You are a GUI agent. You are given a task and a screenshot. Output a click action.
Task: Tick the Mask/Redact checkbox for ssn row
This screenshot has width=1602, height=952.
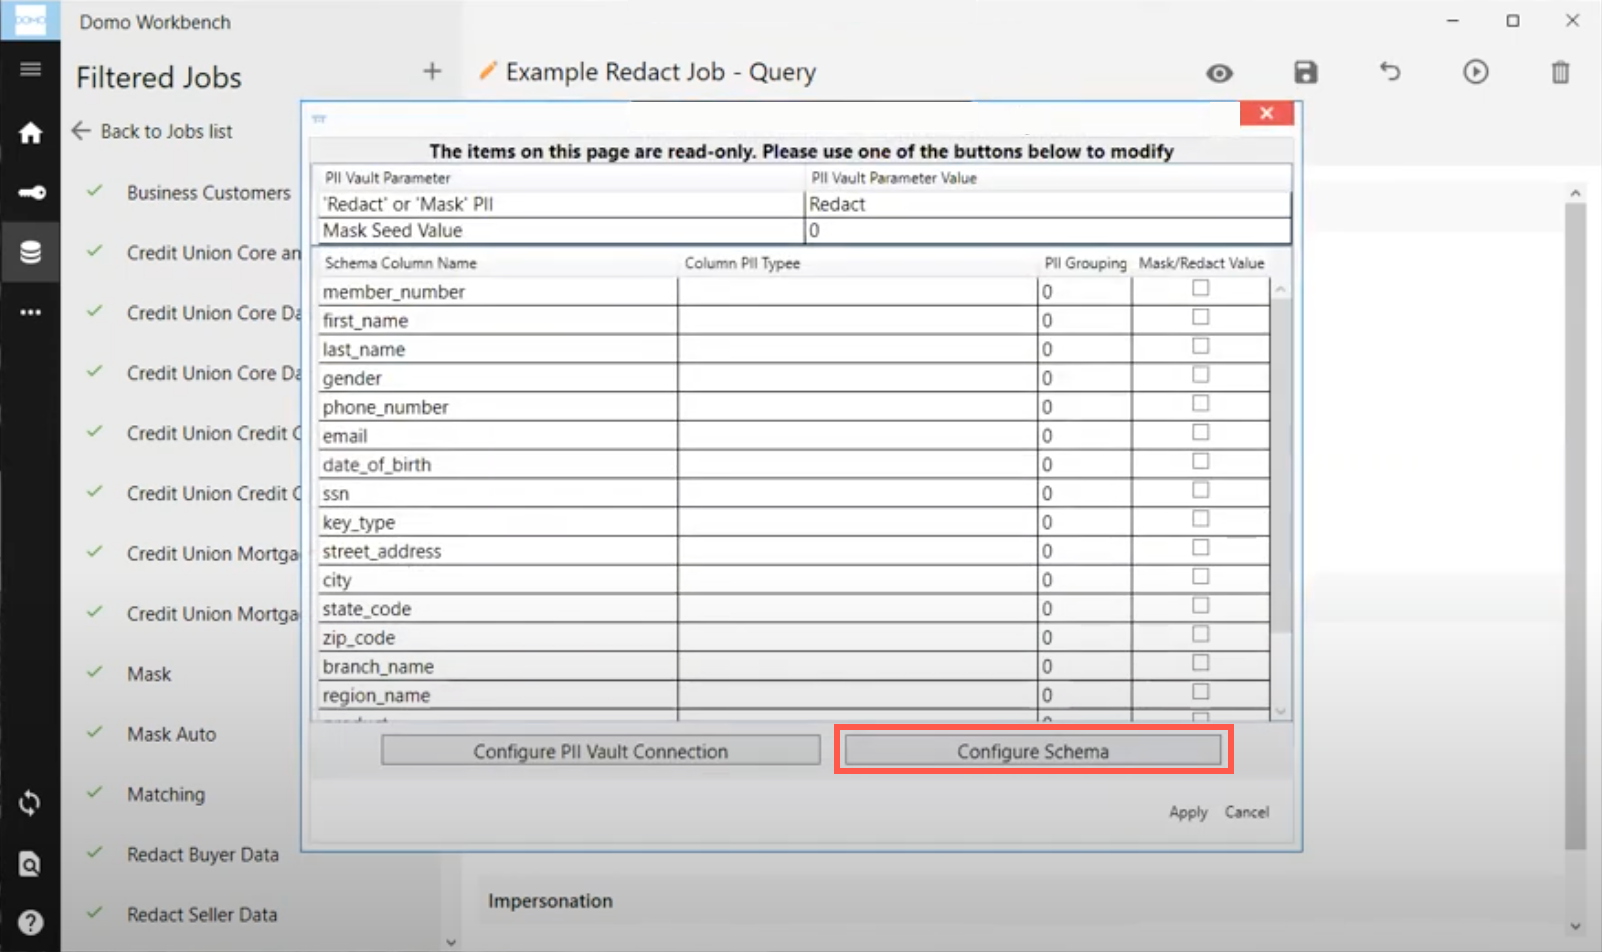pyautogui.click(x=1201, y=490)
